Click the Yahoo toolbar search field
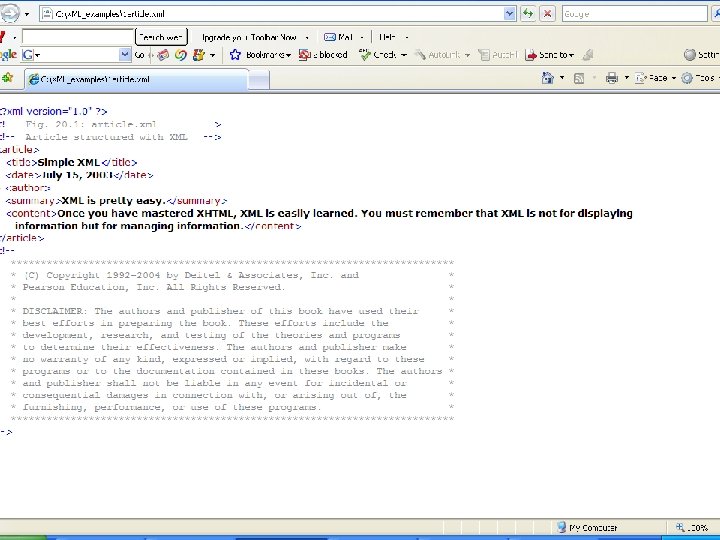Screen dimensions: 720x540 [78, 37]
